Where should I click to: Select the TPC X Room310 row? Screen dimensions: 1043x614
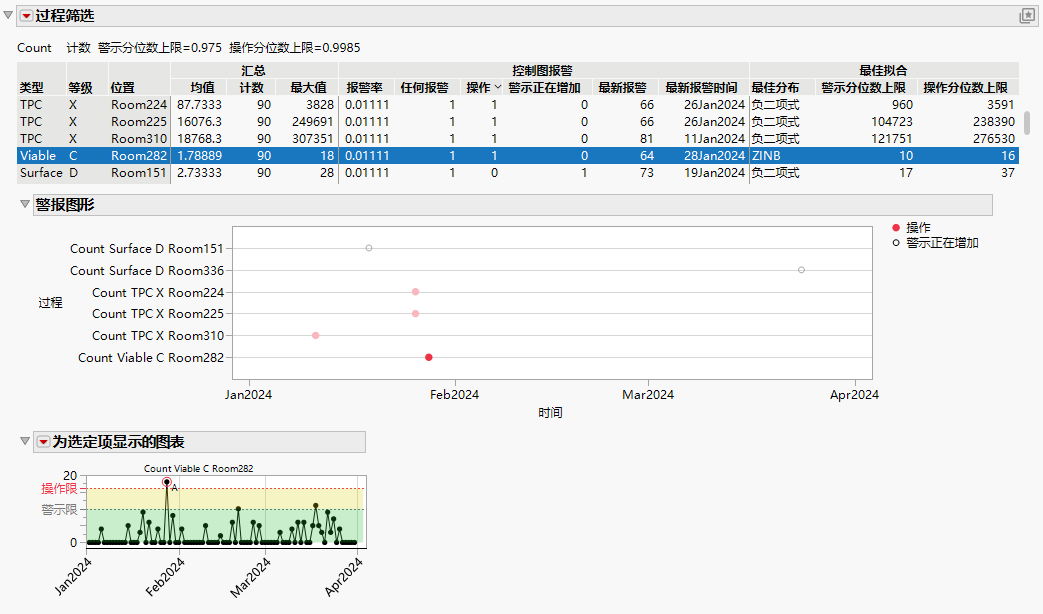[518, 139]
